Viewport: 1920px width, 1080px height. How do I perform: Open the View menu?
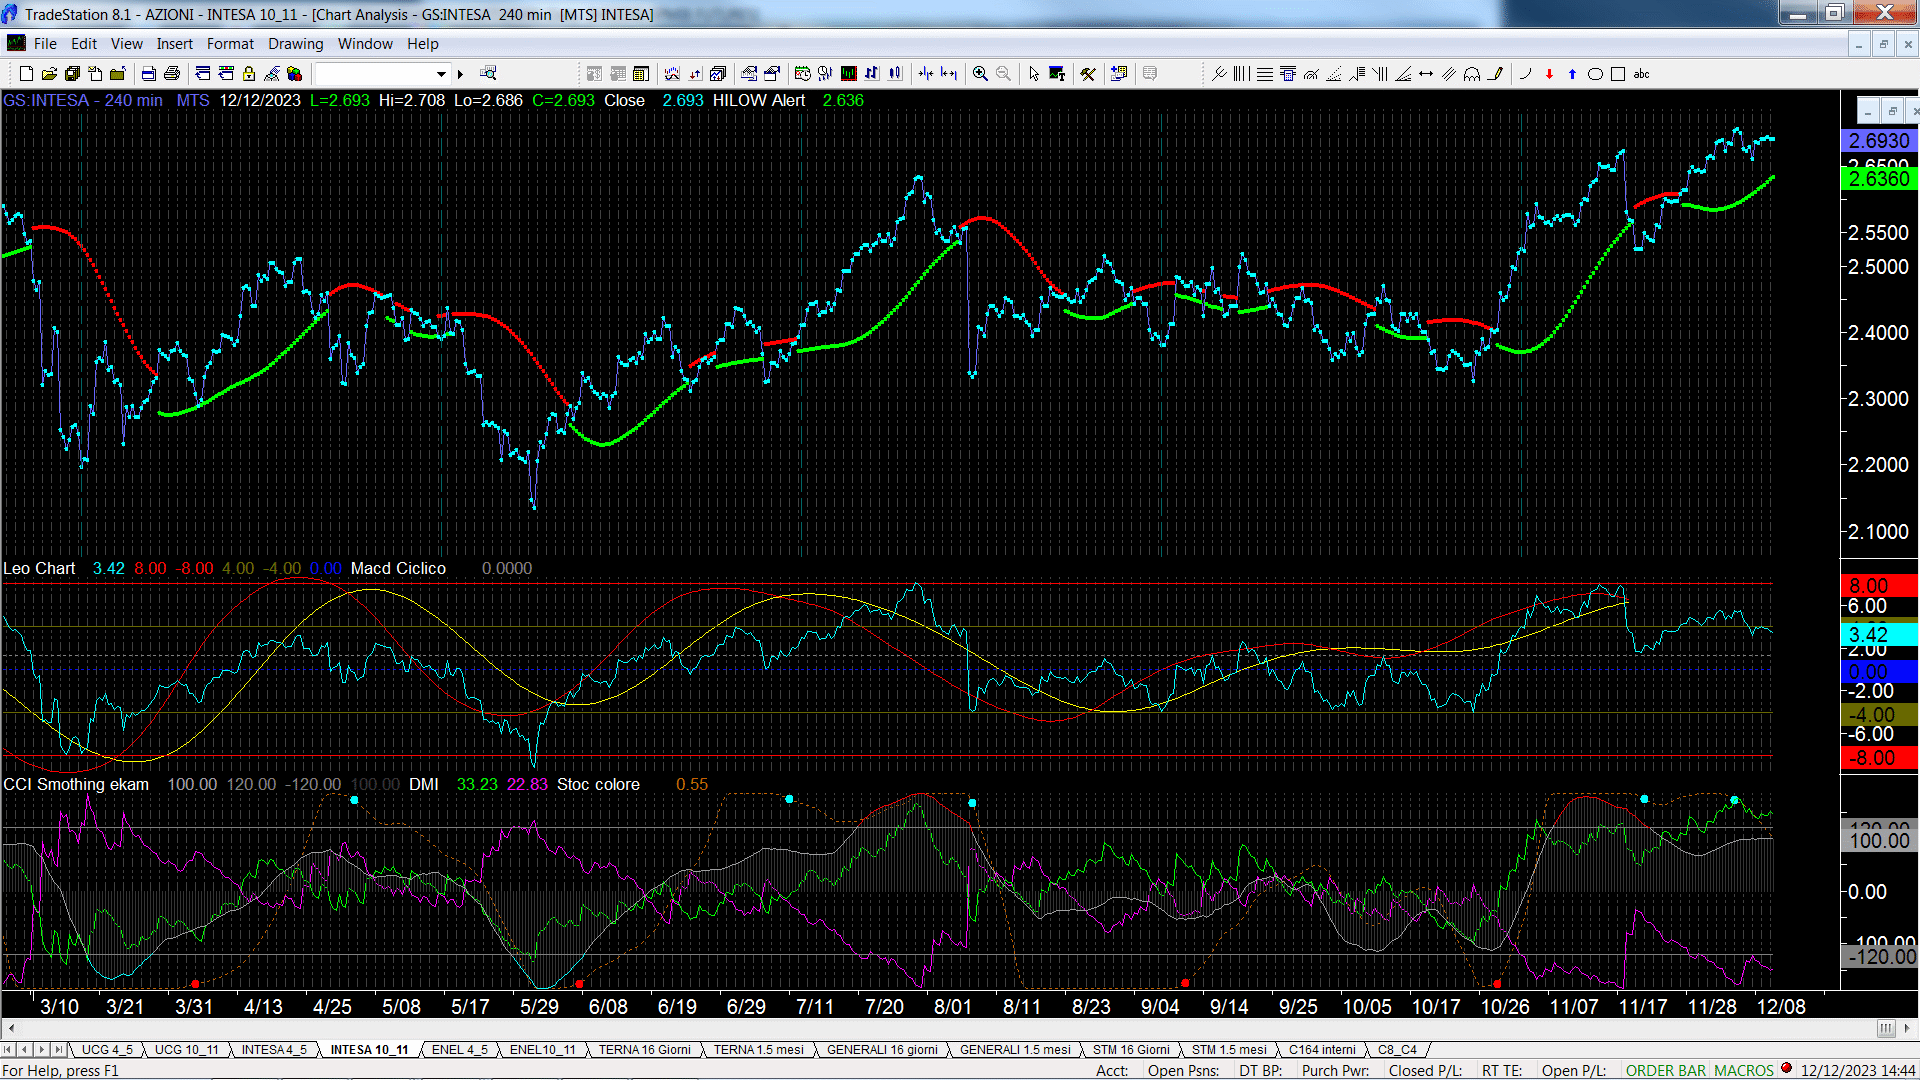[126, 44]
